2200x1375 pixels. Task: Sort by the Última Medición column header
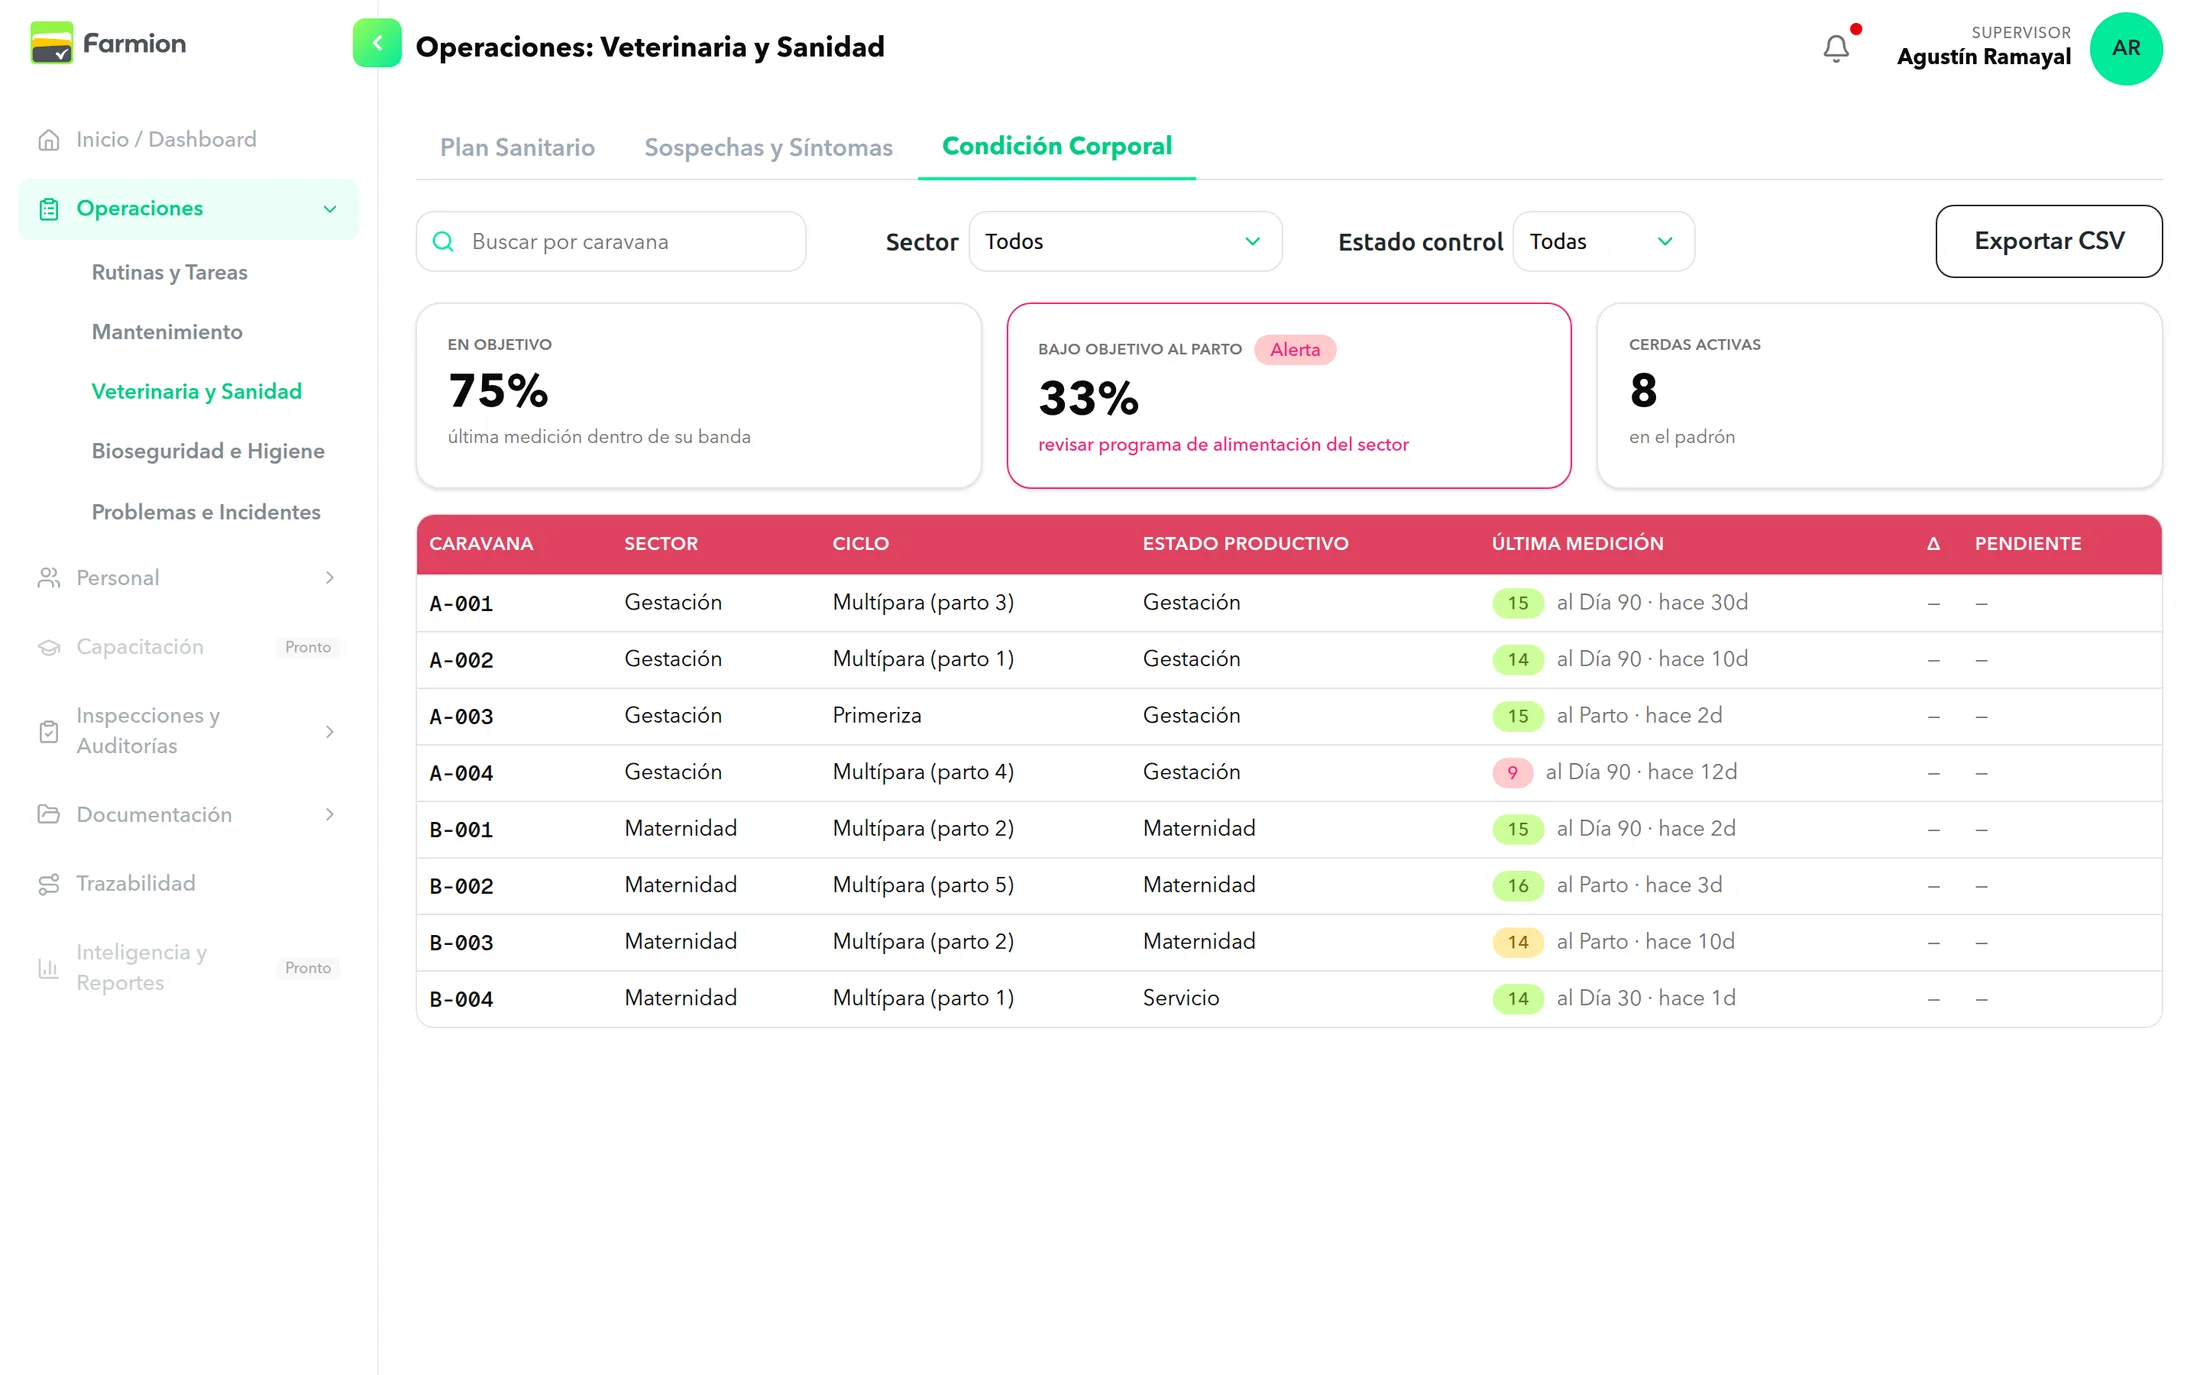click(x=1577, y=543)
